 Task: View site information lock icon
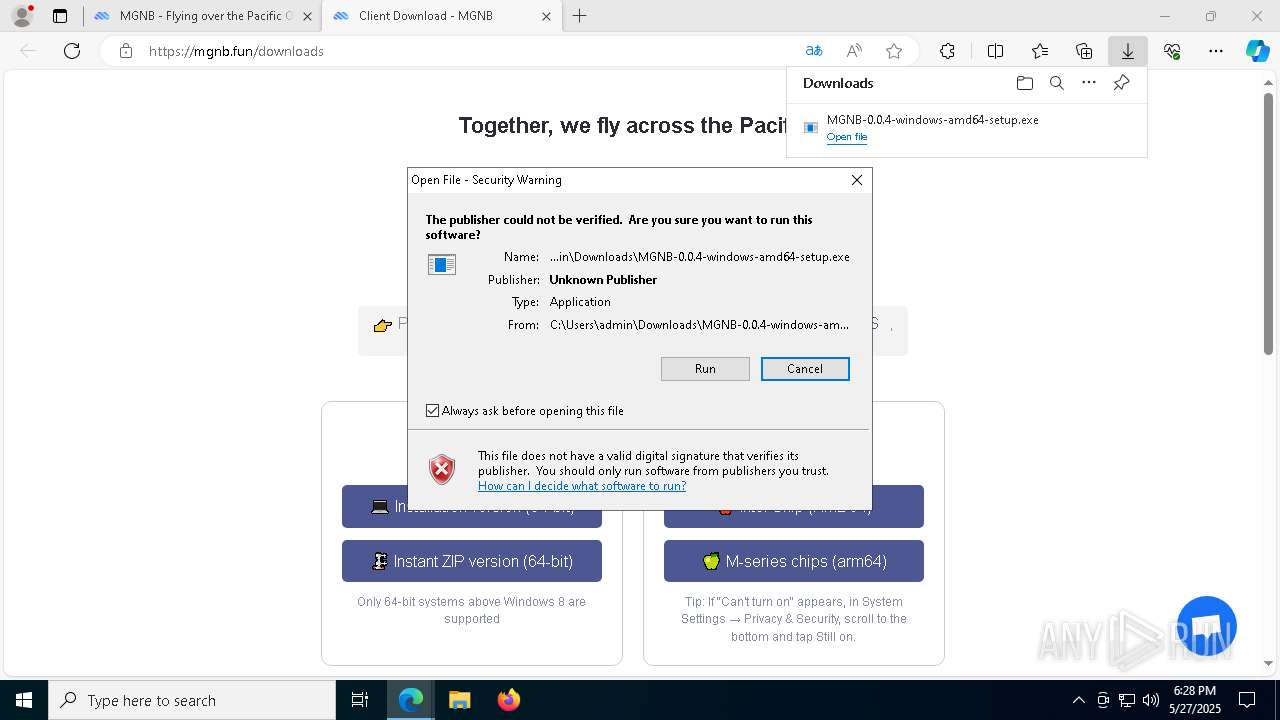125,51
